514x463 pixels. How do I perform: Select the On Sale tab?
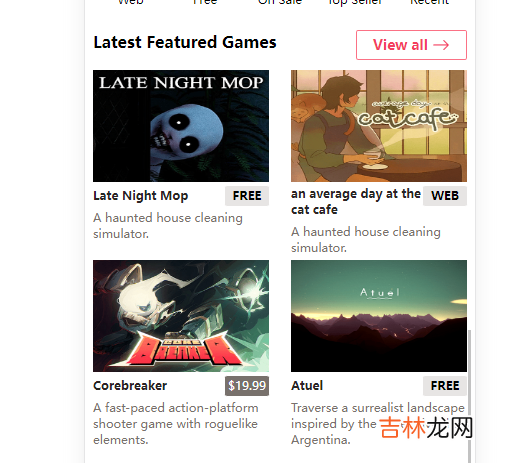280,2
